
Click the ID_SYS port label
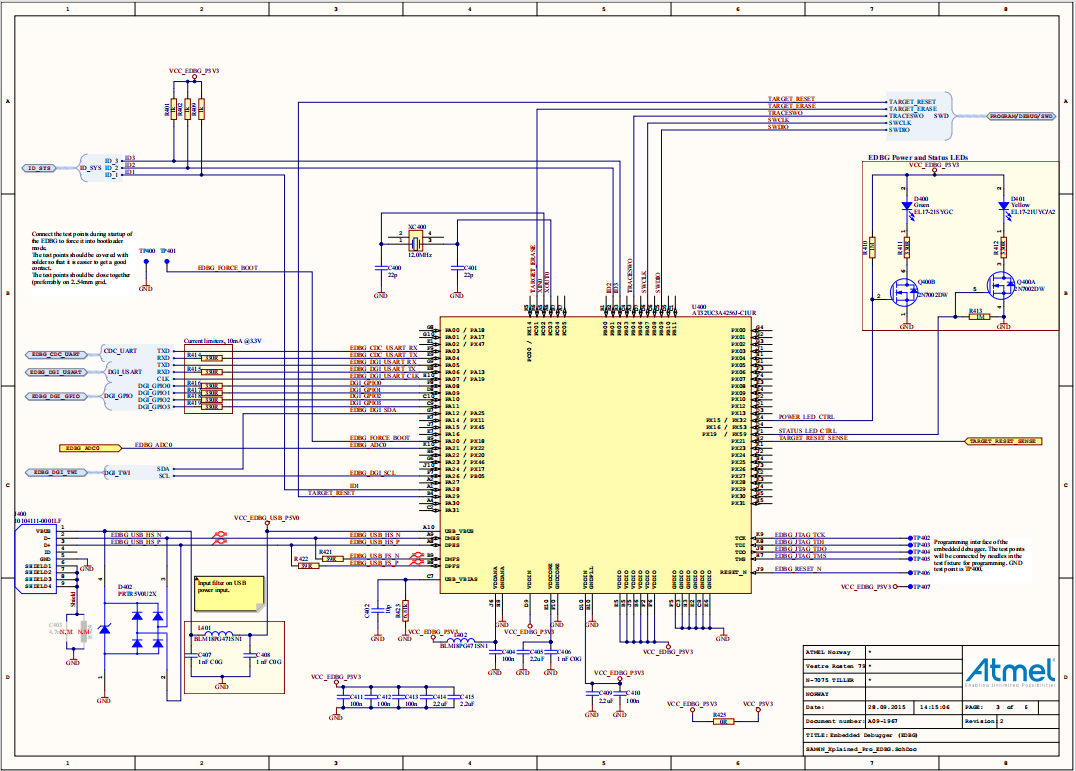pyautogui.click(x=40, y=168)
